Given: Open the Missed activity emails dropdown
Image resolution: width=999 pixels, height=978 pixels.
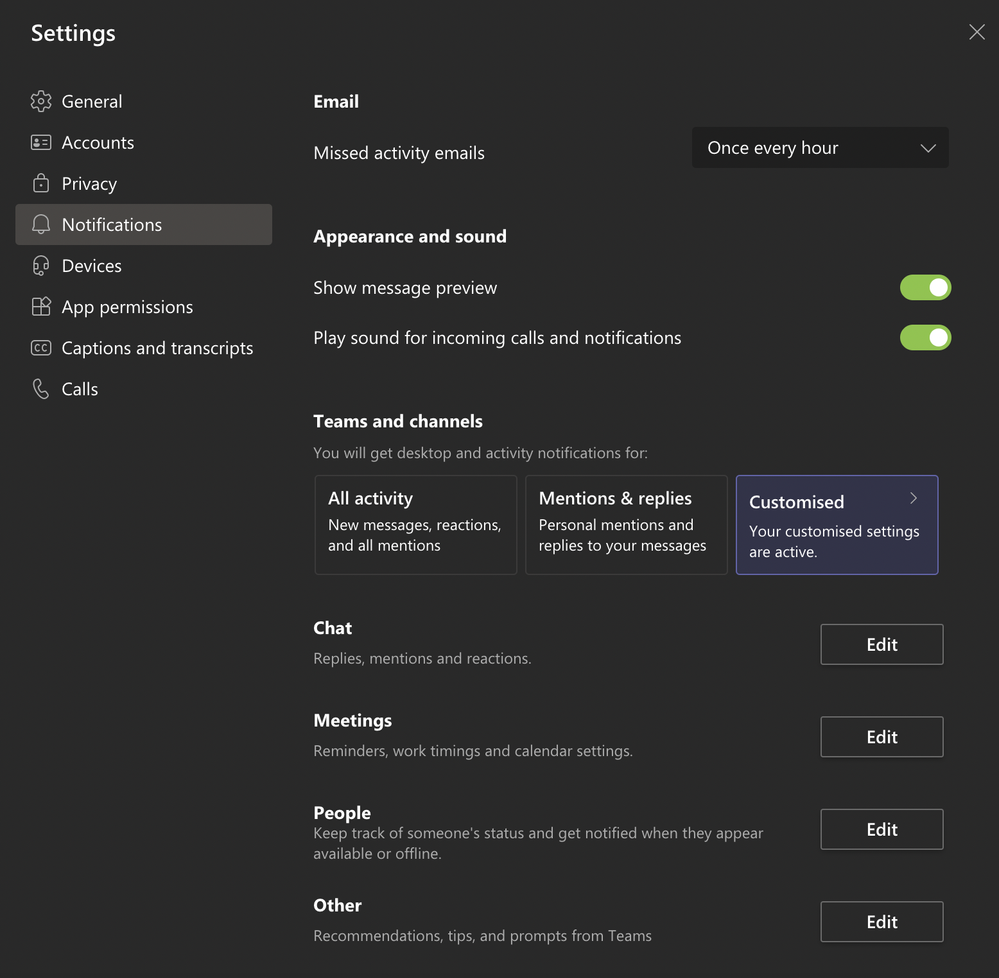Looking at the screenshot, I should click(820, 148).
